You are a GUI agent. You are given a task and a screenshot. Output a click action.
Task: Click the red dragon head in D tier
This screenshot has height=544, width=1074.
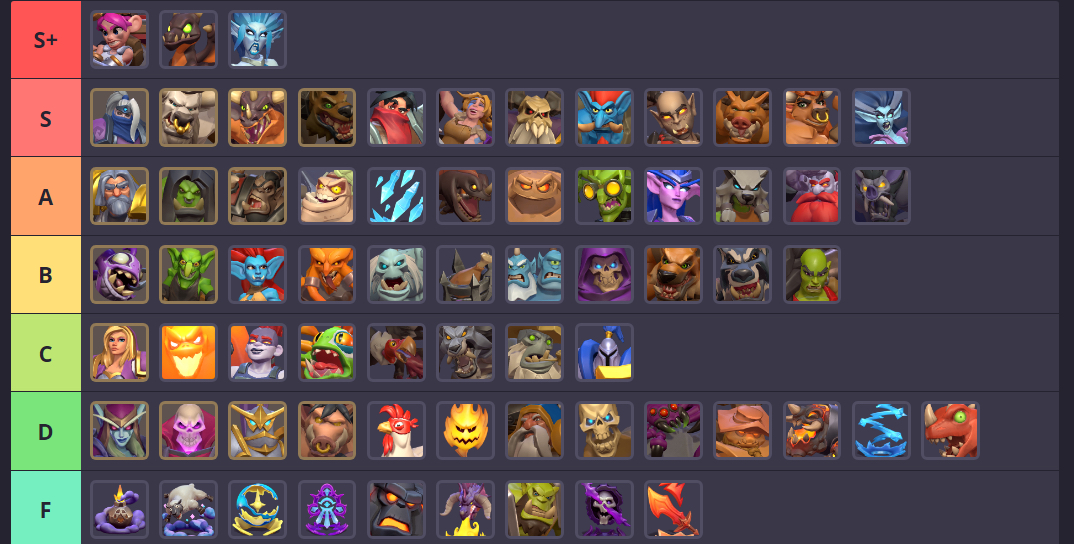950,430
